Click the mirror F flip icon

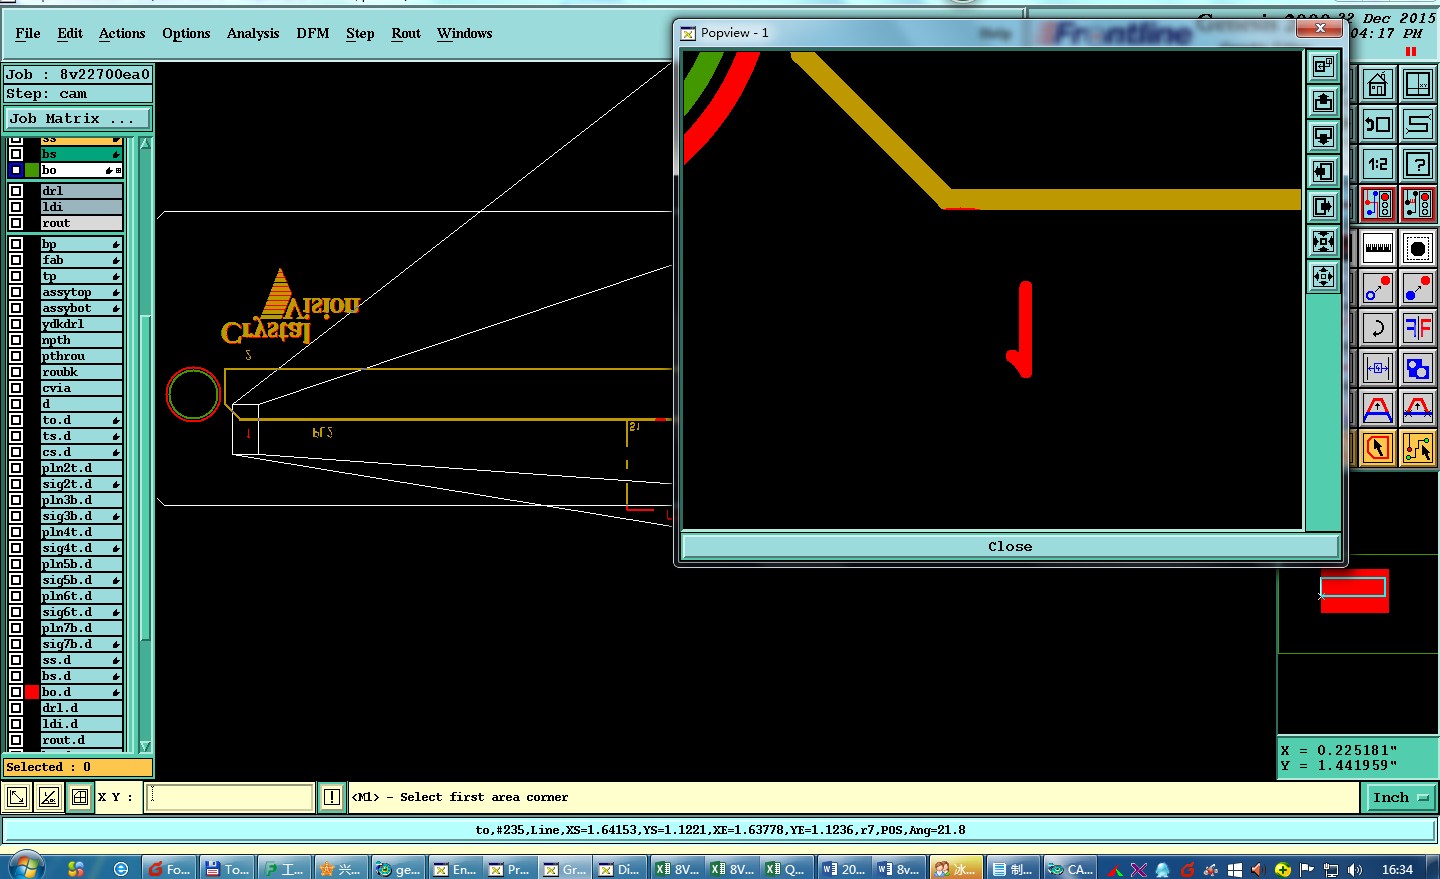coord(1417,328)
